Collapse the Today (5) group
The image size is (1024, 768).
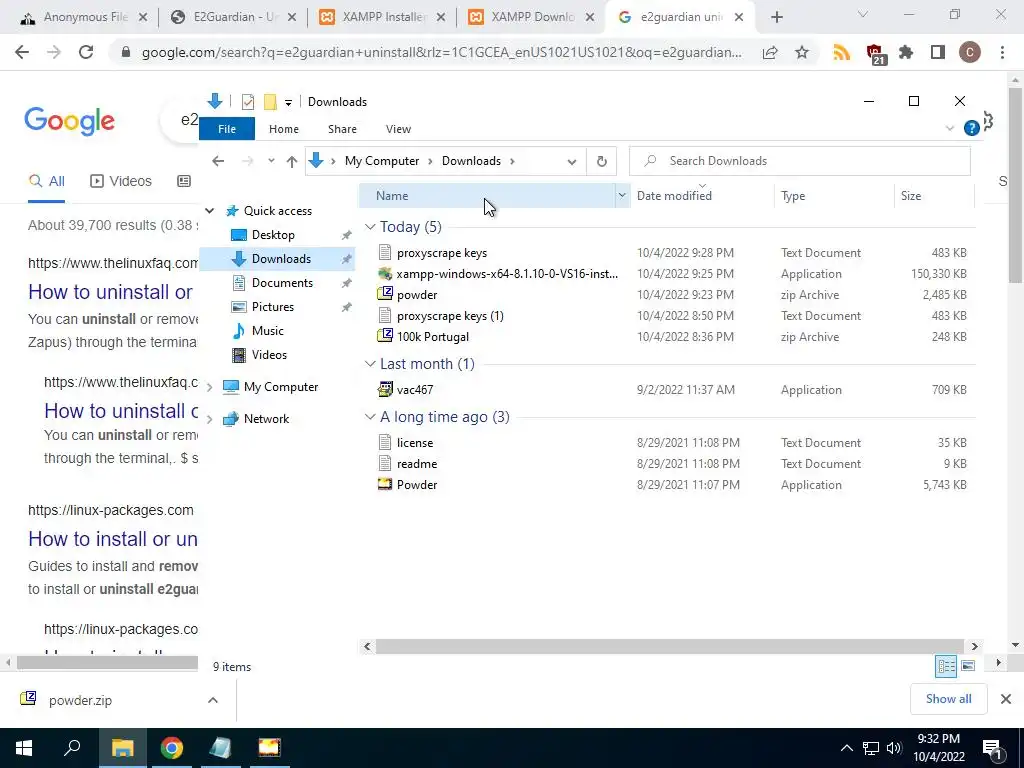tap(370, 227)
